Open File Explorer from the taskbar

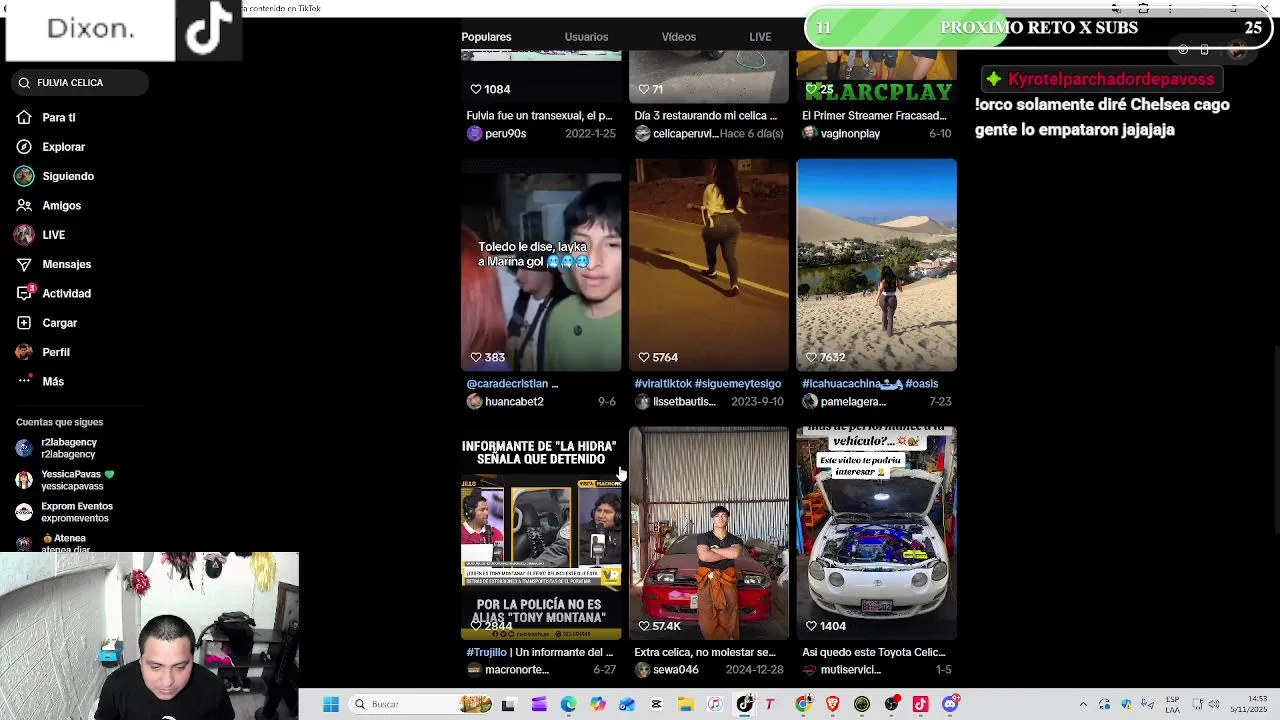coord(686,704)
